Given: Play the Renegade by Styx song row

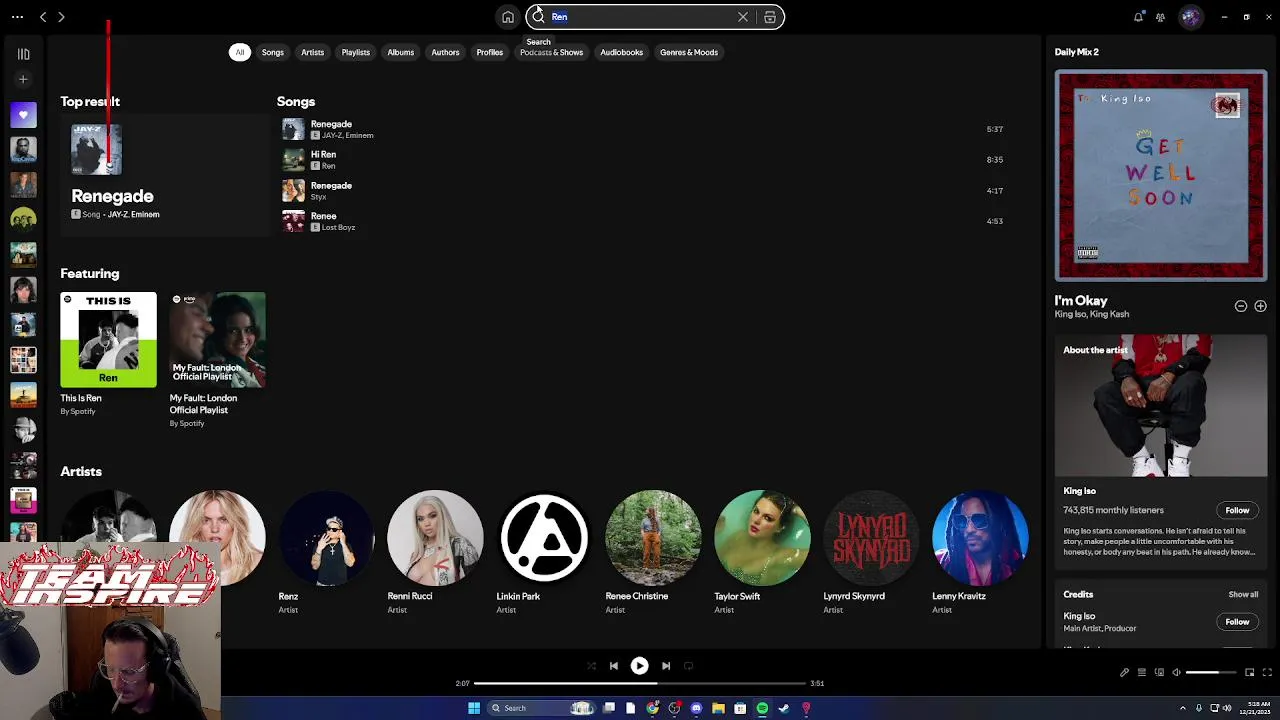Looking at the screenshot, I should pyautogui.click(x=642, y=190).
